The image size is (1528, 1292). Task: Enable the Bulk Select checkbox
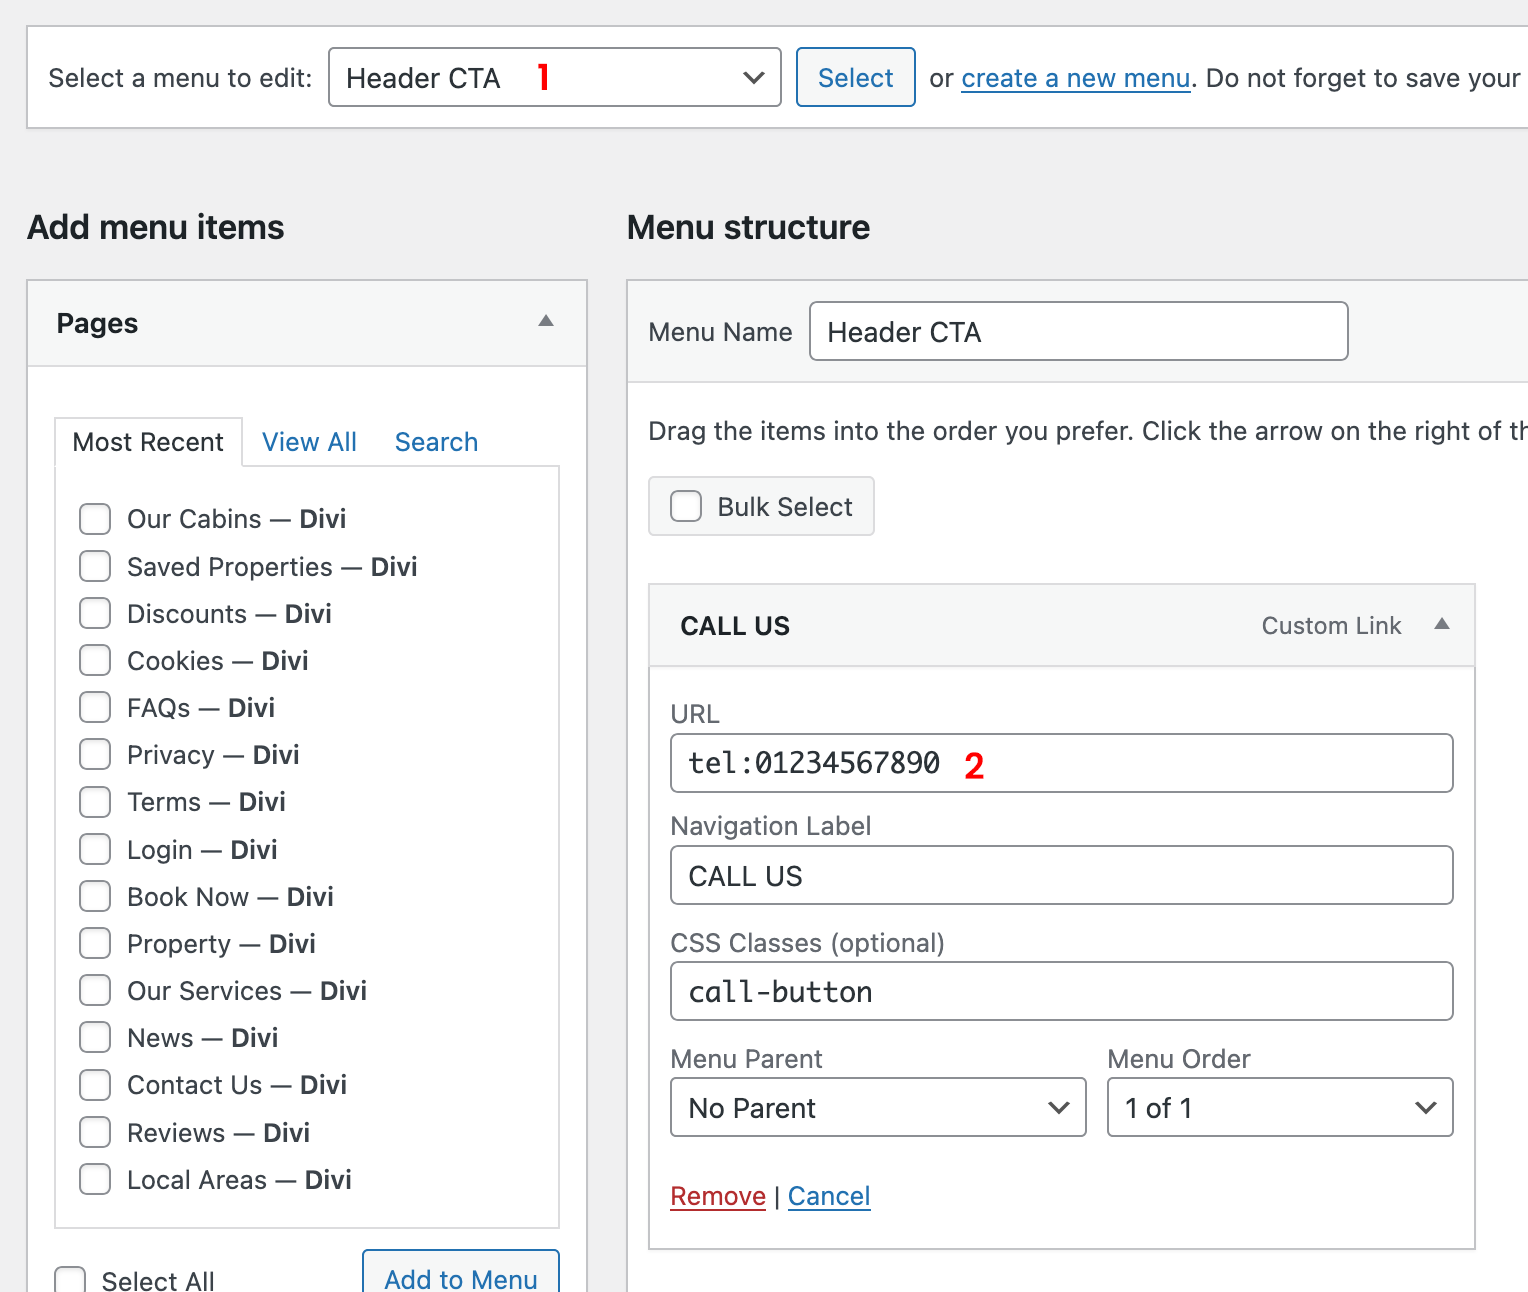coord(686,506)
